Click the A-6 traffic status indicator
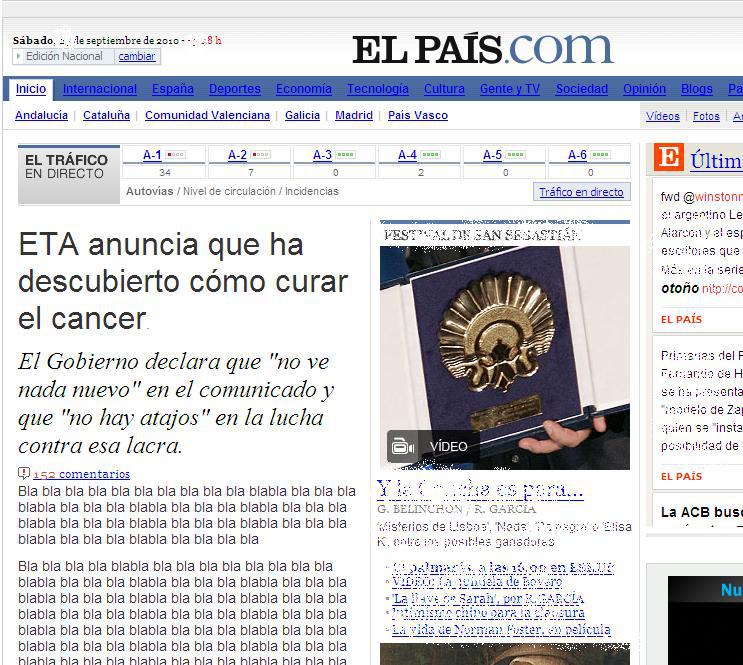Image resolution: width=743 pixels, height=665 pixels. pos(602,156)
